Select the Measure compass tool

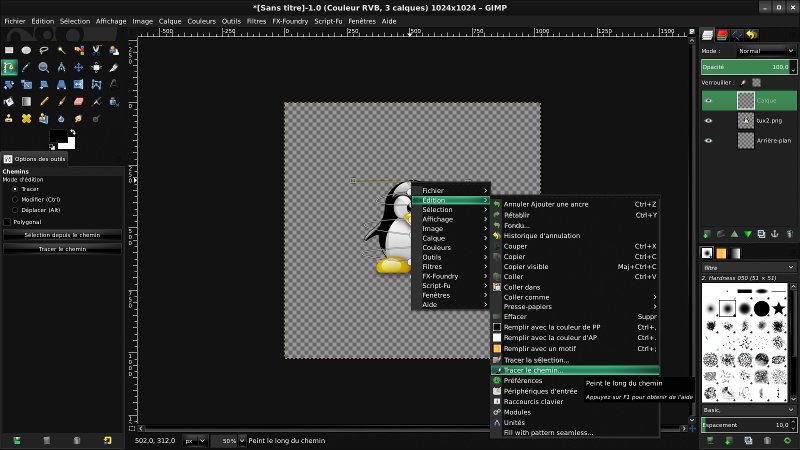tap(61, 67)
